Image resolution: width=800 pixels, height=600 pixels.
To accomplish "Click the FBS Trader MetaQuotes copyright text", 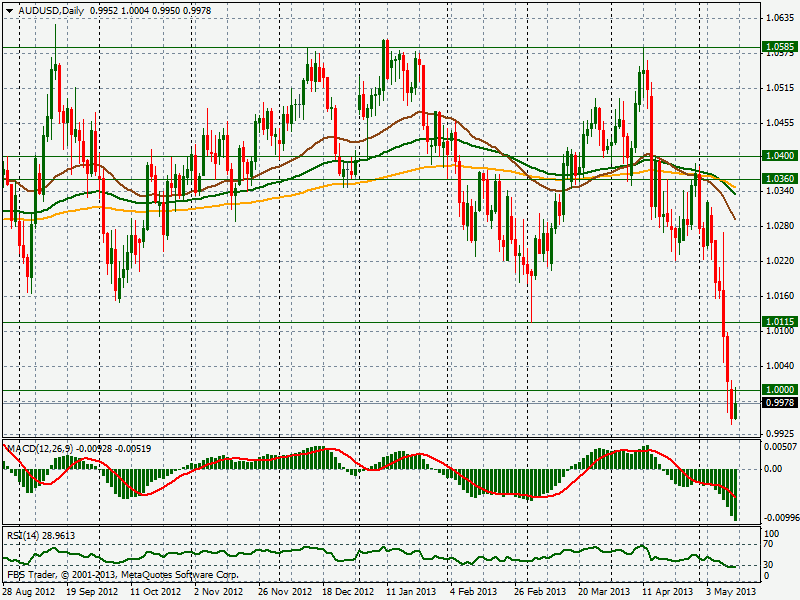I will pos(122,574).
